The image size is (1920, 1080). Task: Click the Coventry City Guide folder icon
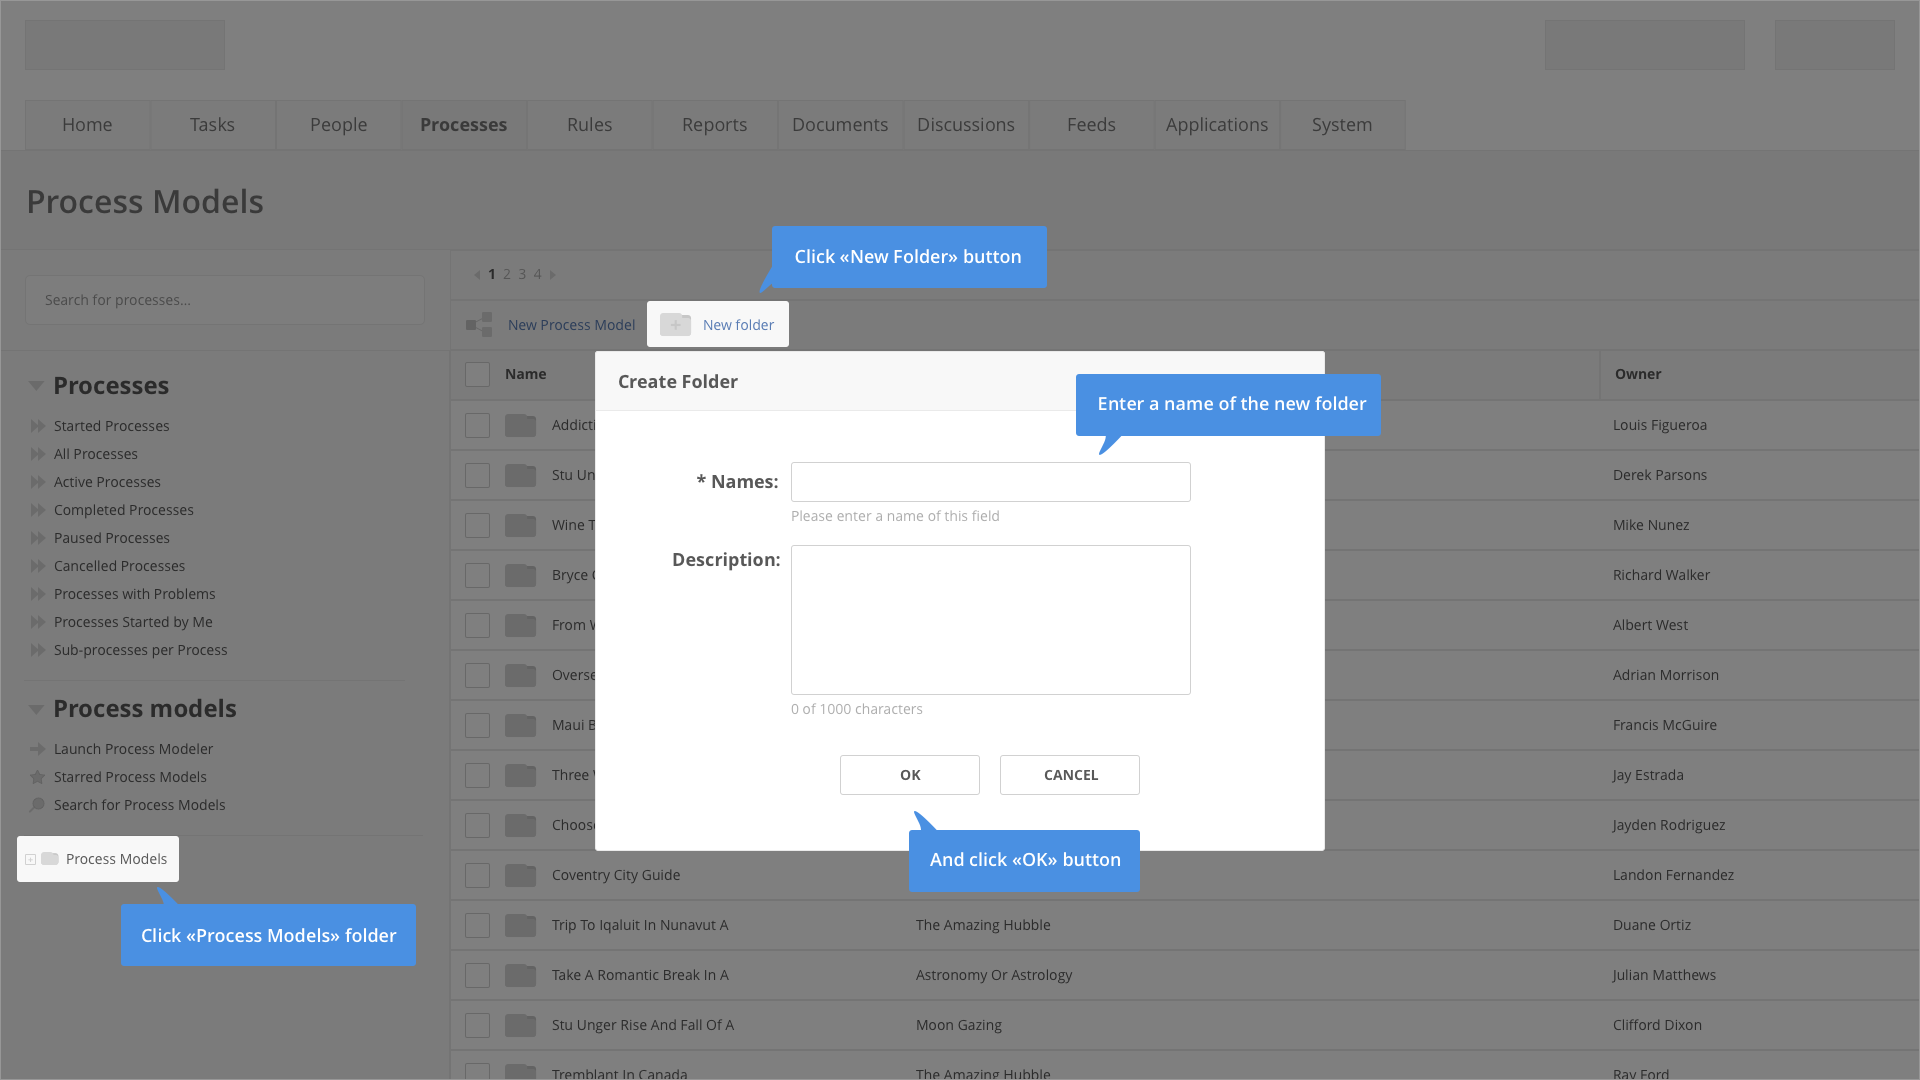520,875
